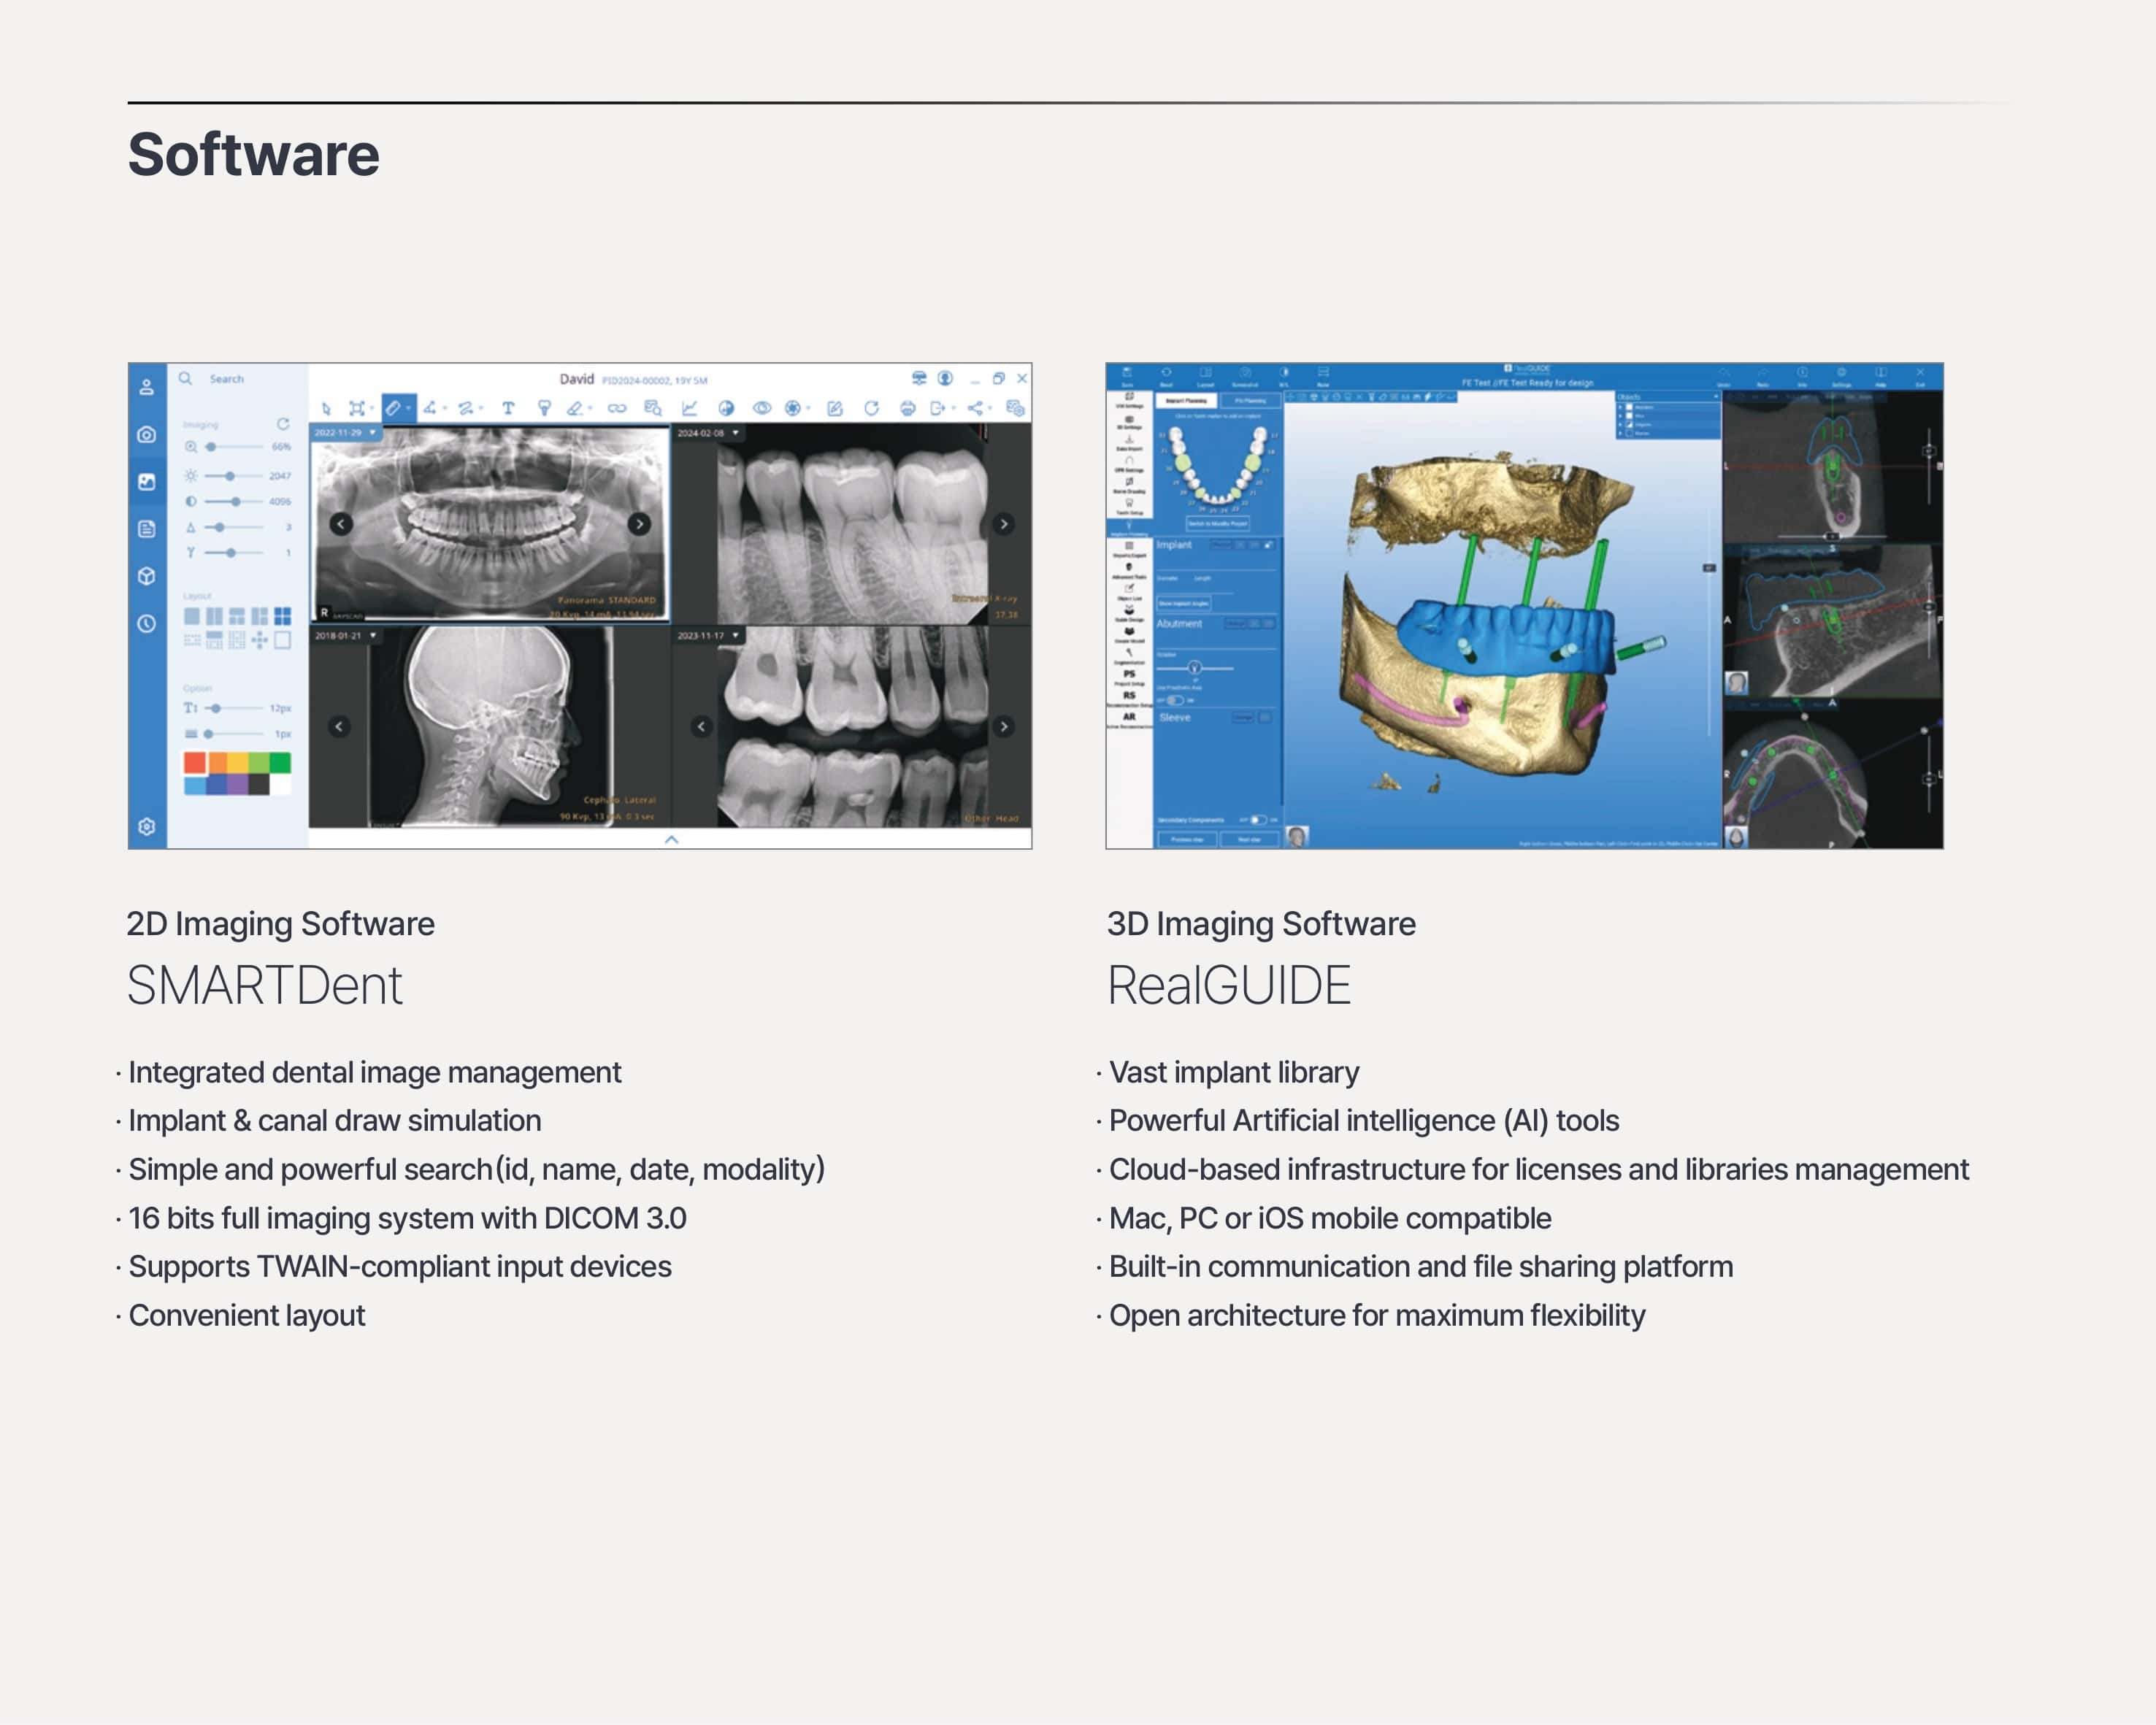Image resolution: width=2156 pixels, height=1725 pixels.
Task: Click Settings in RealGUIDE top bar
Action: (1842, 377)
